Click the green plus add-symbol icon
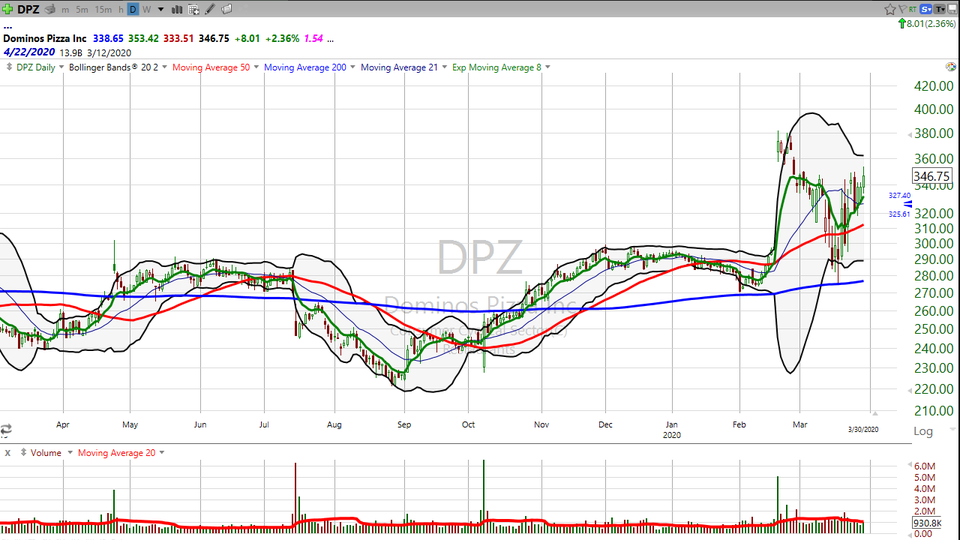 tap(7, 9)
